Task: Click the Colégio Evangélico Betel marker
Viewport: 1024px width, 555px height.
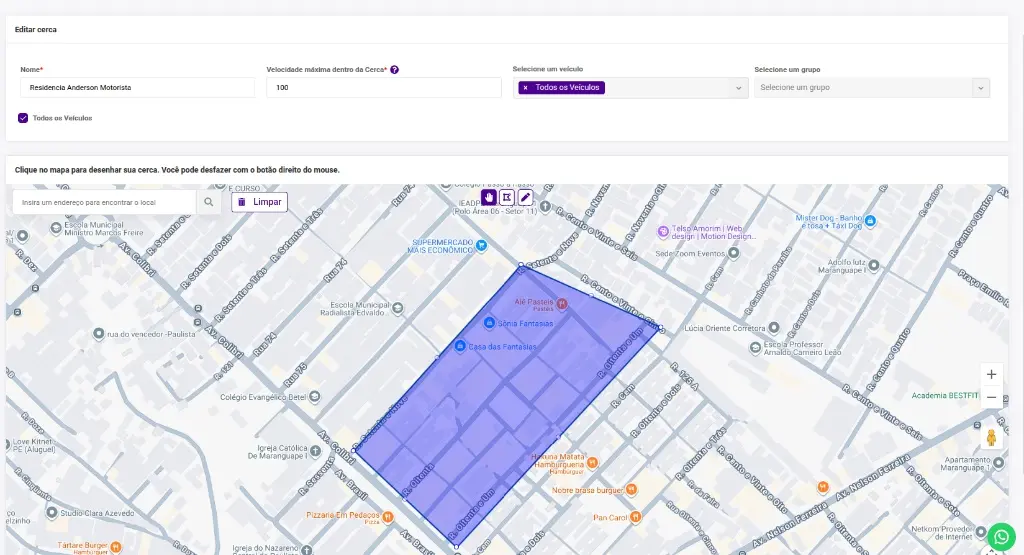Action: pos(315,396)
